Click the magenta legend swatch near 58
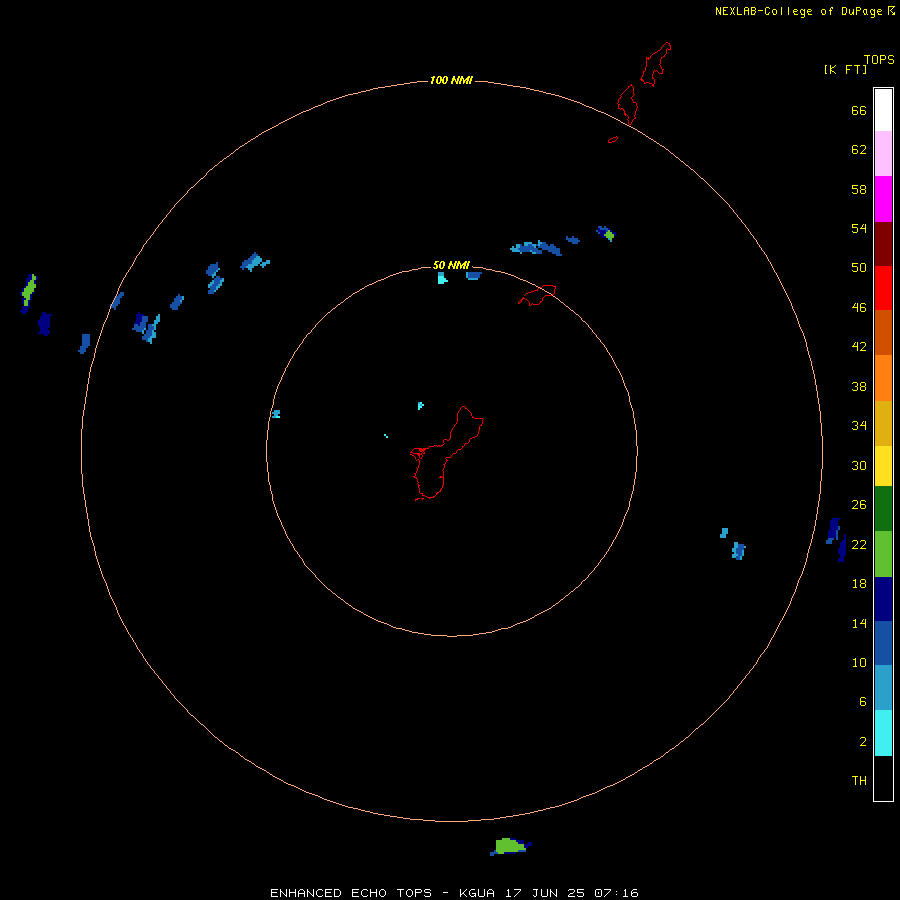The width and height of the screenshot is (900, 900). pyautogui.click(x=883, y=199)
